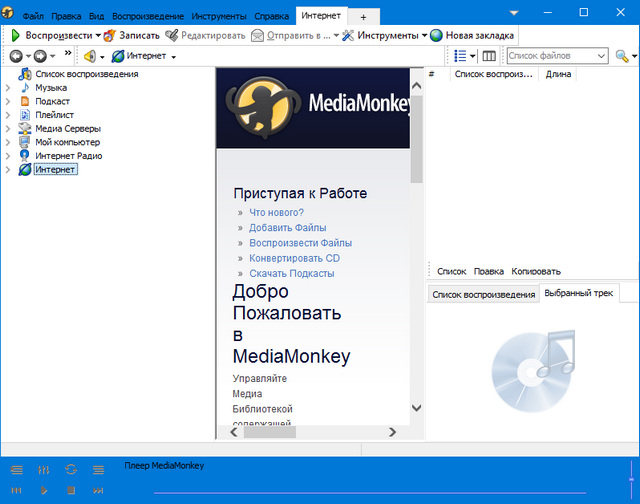This screenshot has width=640, height=504.
Task: Click the Список файлов search field
Action: [556, 56]
